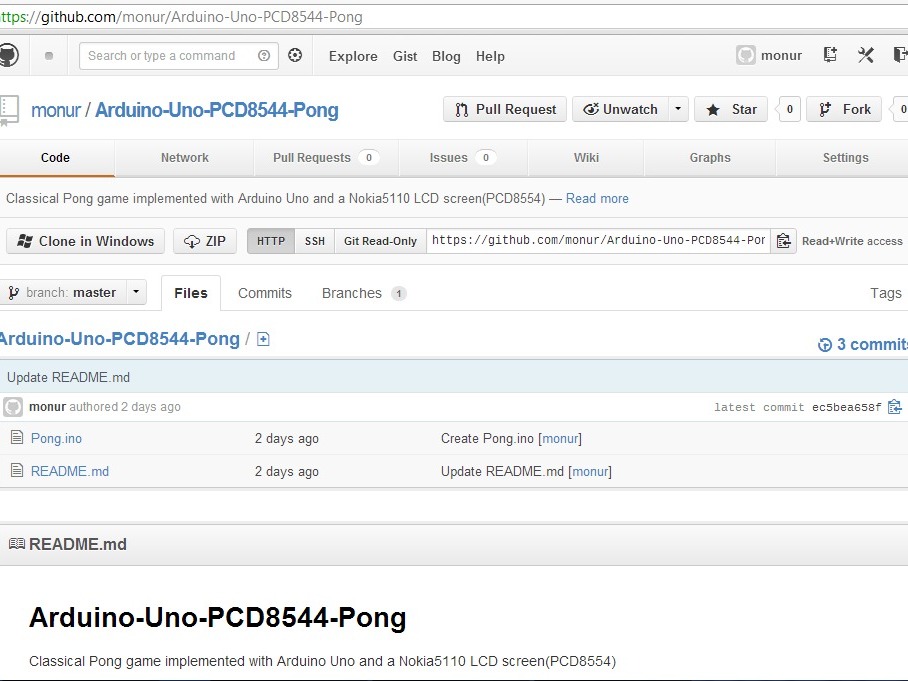Copy commit SHA ec5bea658f icon
The image size is (908, 681).
pyautogui.click(x=895, y=407)
